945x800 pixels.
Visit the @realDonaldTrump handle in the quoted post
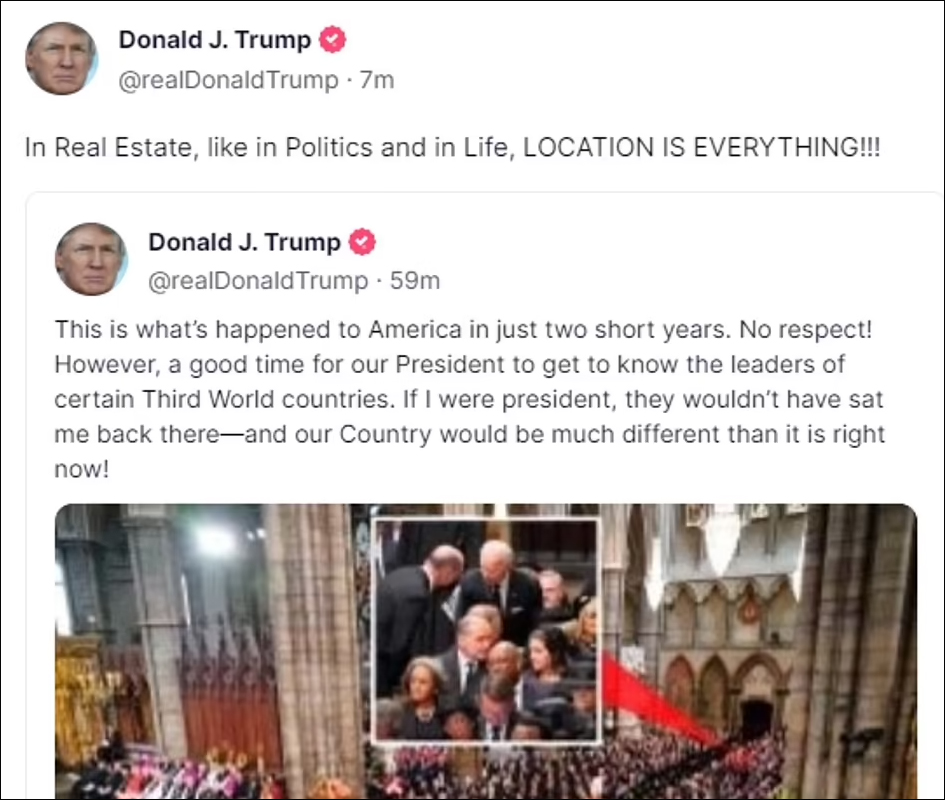258,281
